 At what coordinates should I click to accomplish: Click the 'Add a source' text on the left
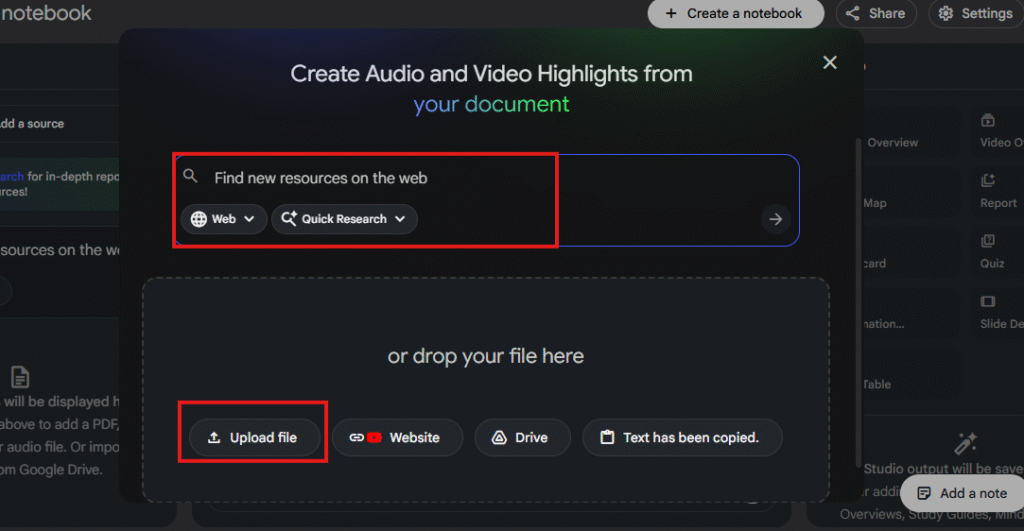(32, 123)
